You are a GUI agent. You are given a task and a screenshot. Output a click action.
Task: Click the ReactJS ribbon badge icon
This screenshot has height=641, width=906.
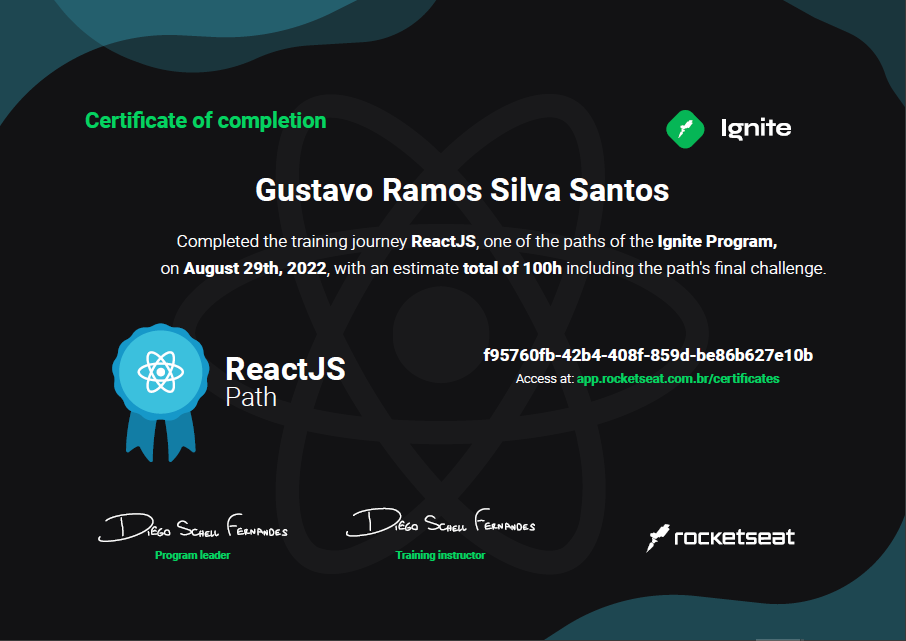tap(161, 392)
